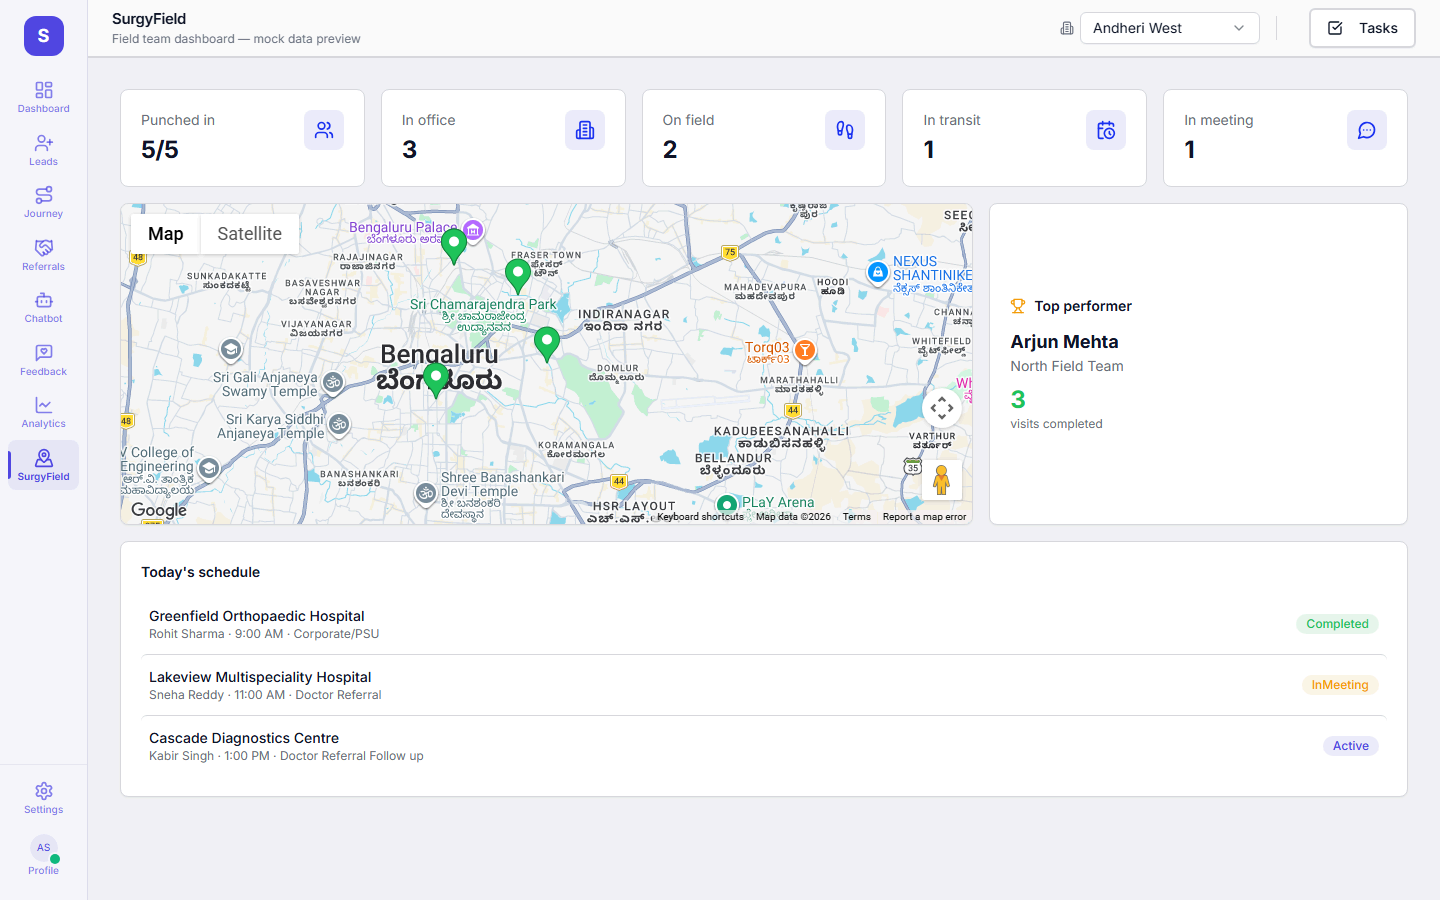The height and width of the screenshot is (900, 1440).
Task: Click the On field count 2
Action: 670,150
